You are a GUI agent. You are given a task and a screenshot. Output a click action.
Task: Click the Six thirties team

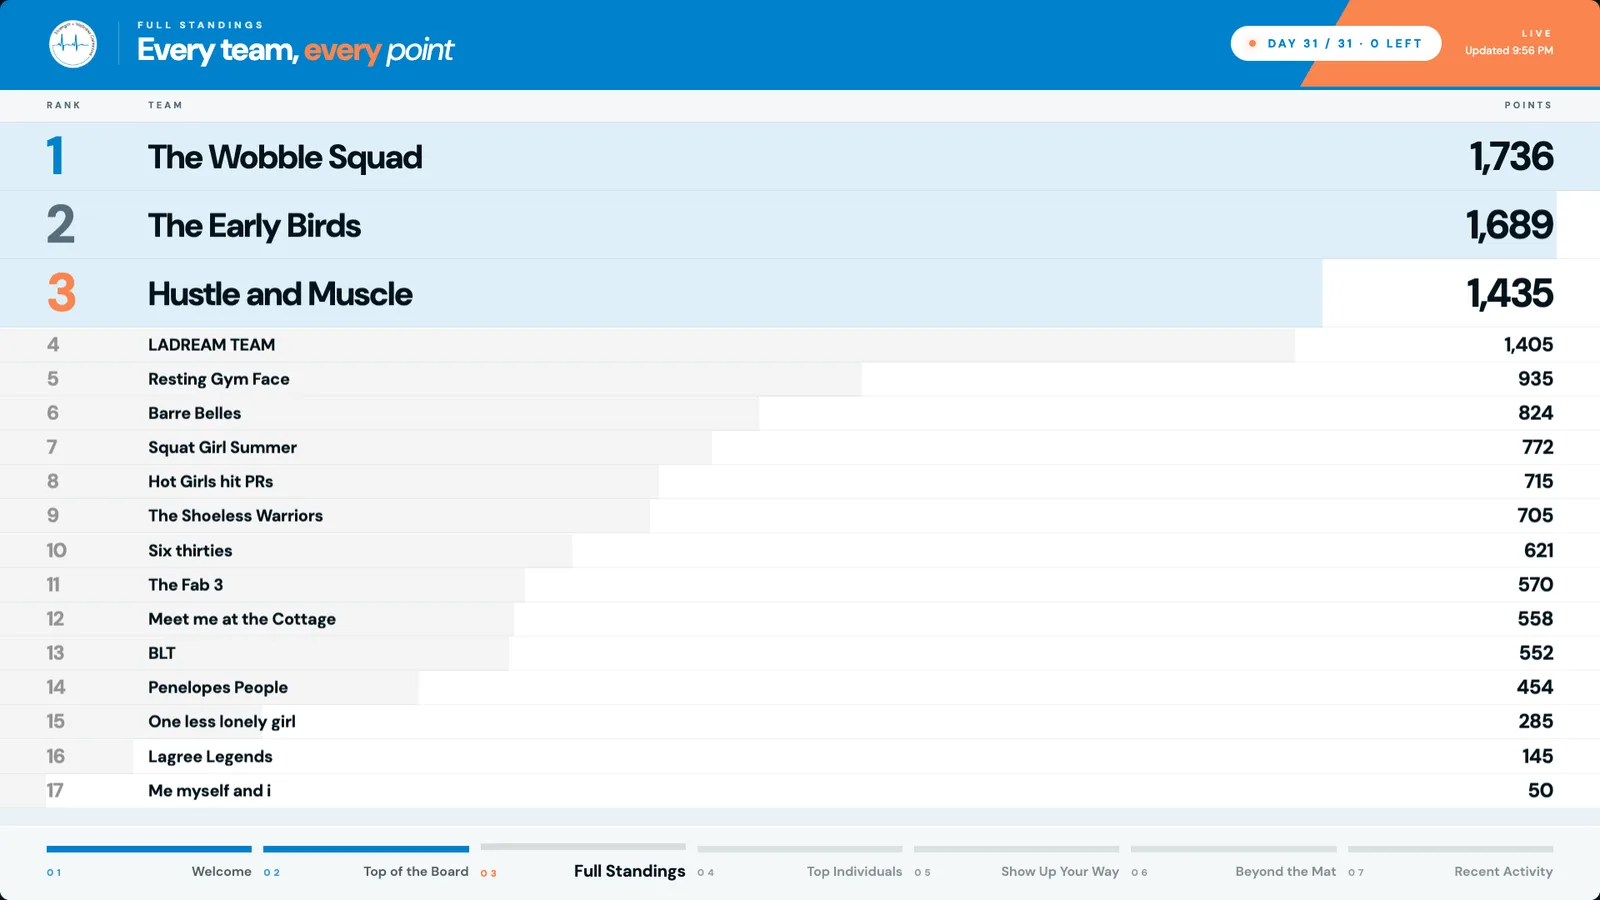(x=190, y=550)
